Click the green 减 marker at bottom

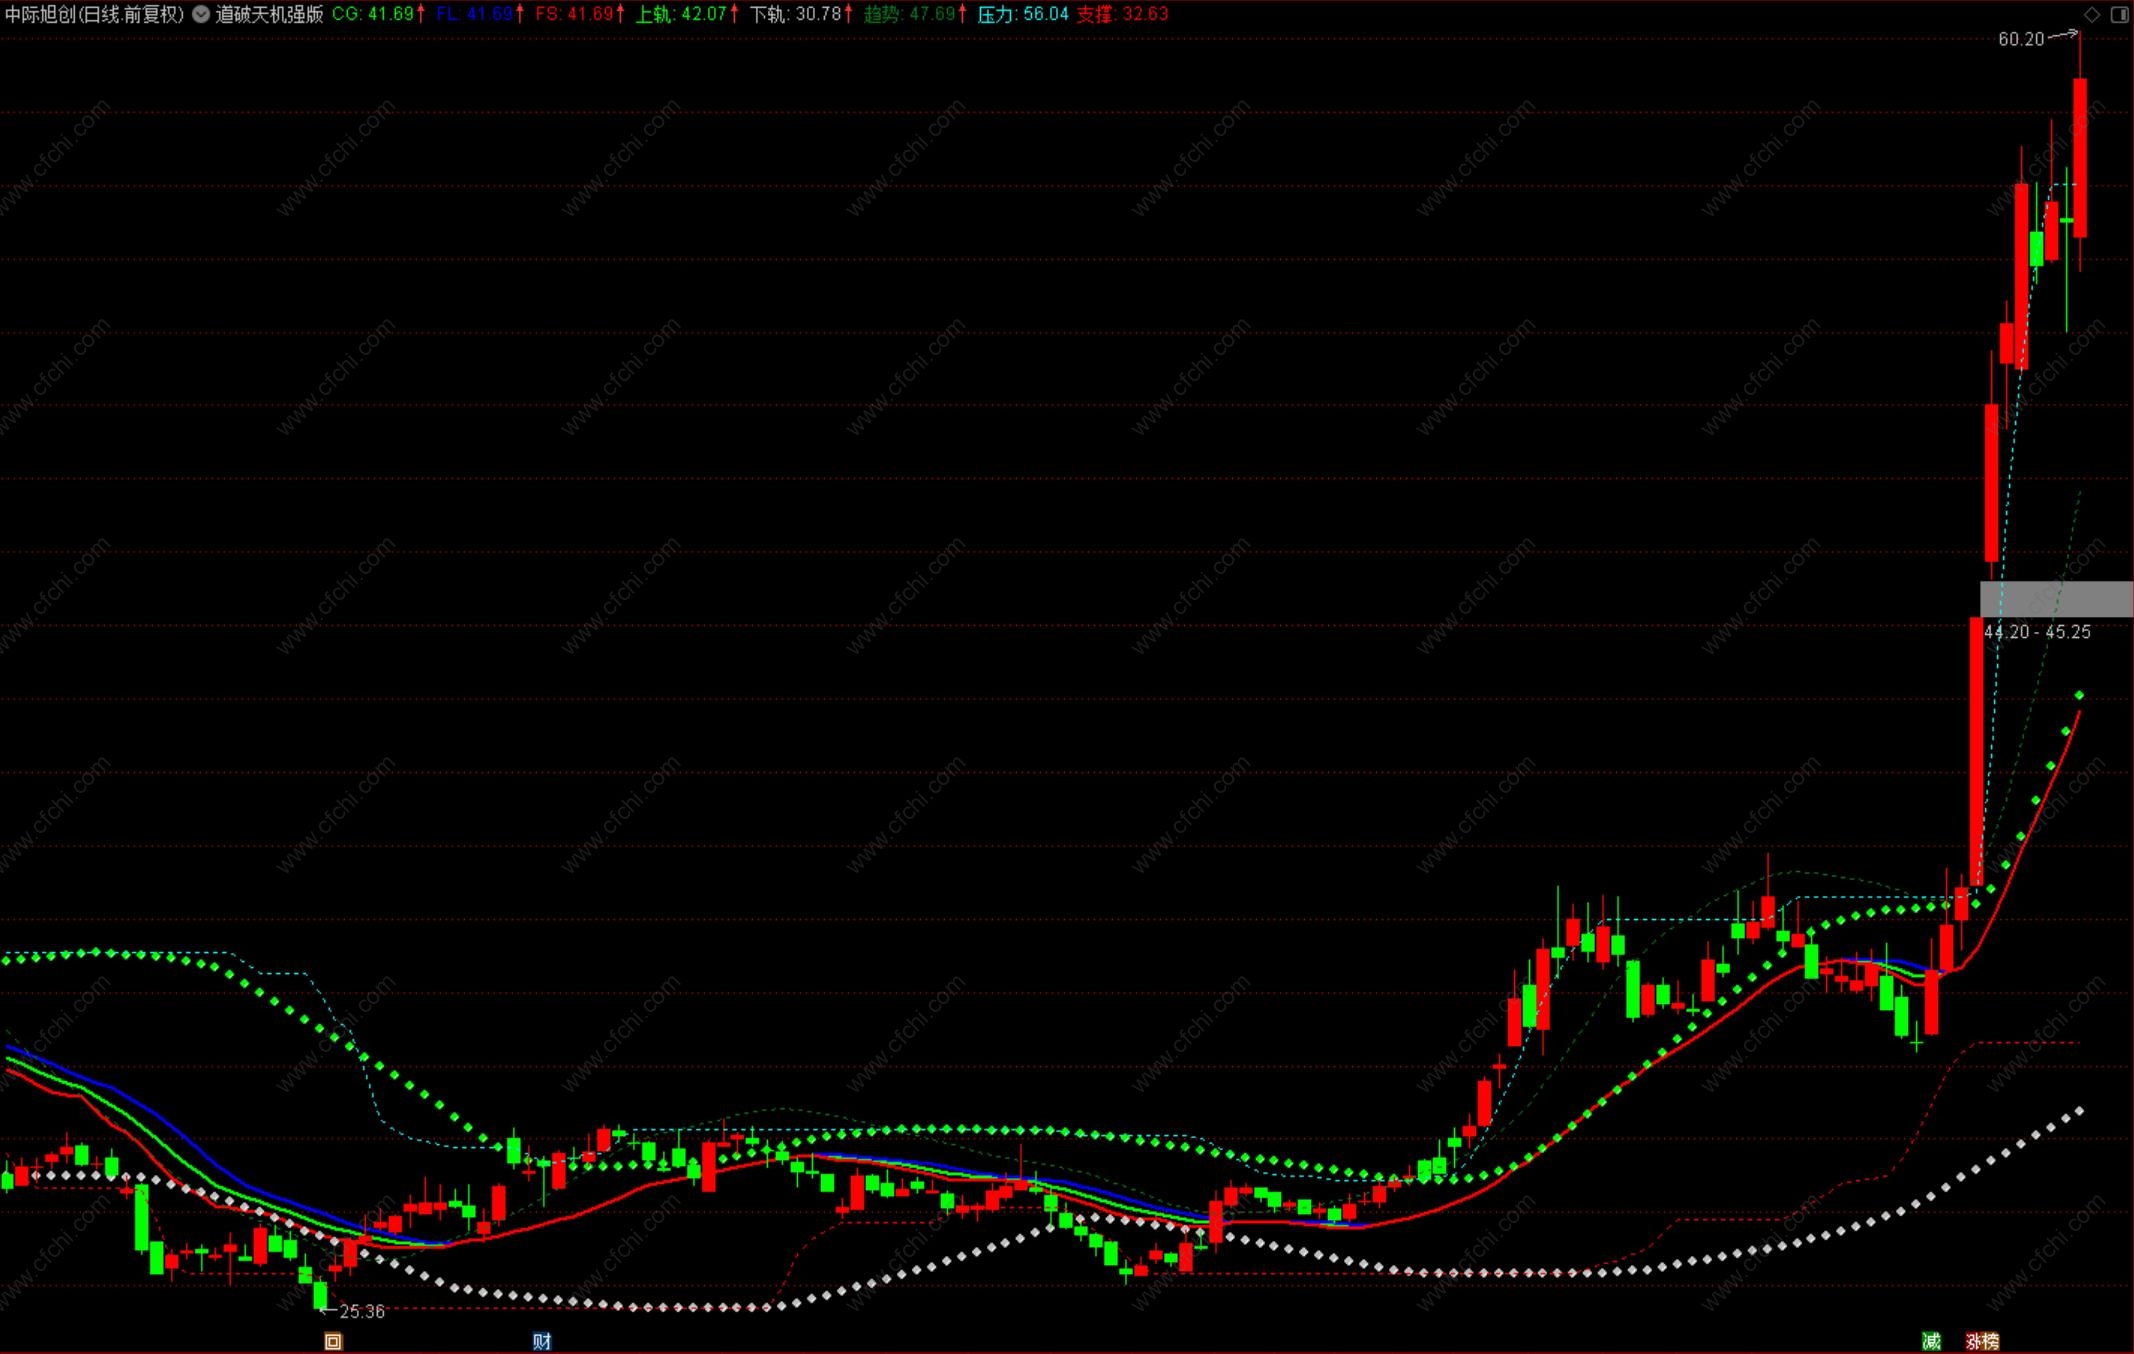(x=1930, y=1341)
